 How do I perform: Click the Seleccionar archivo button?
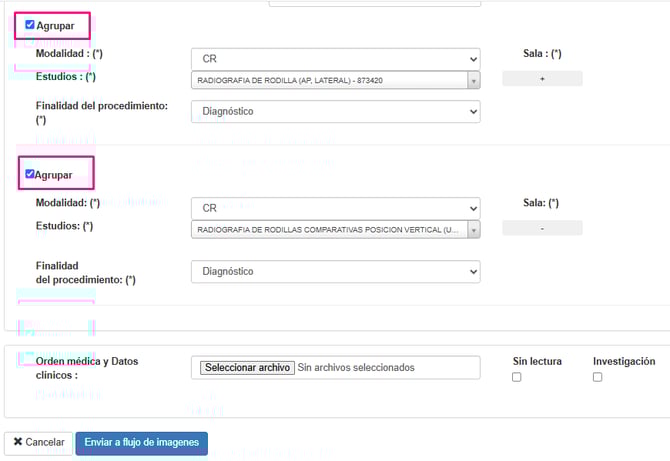(x=247, y=367)
